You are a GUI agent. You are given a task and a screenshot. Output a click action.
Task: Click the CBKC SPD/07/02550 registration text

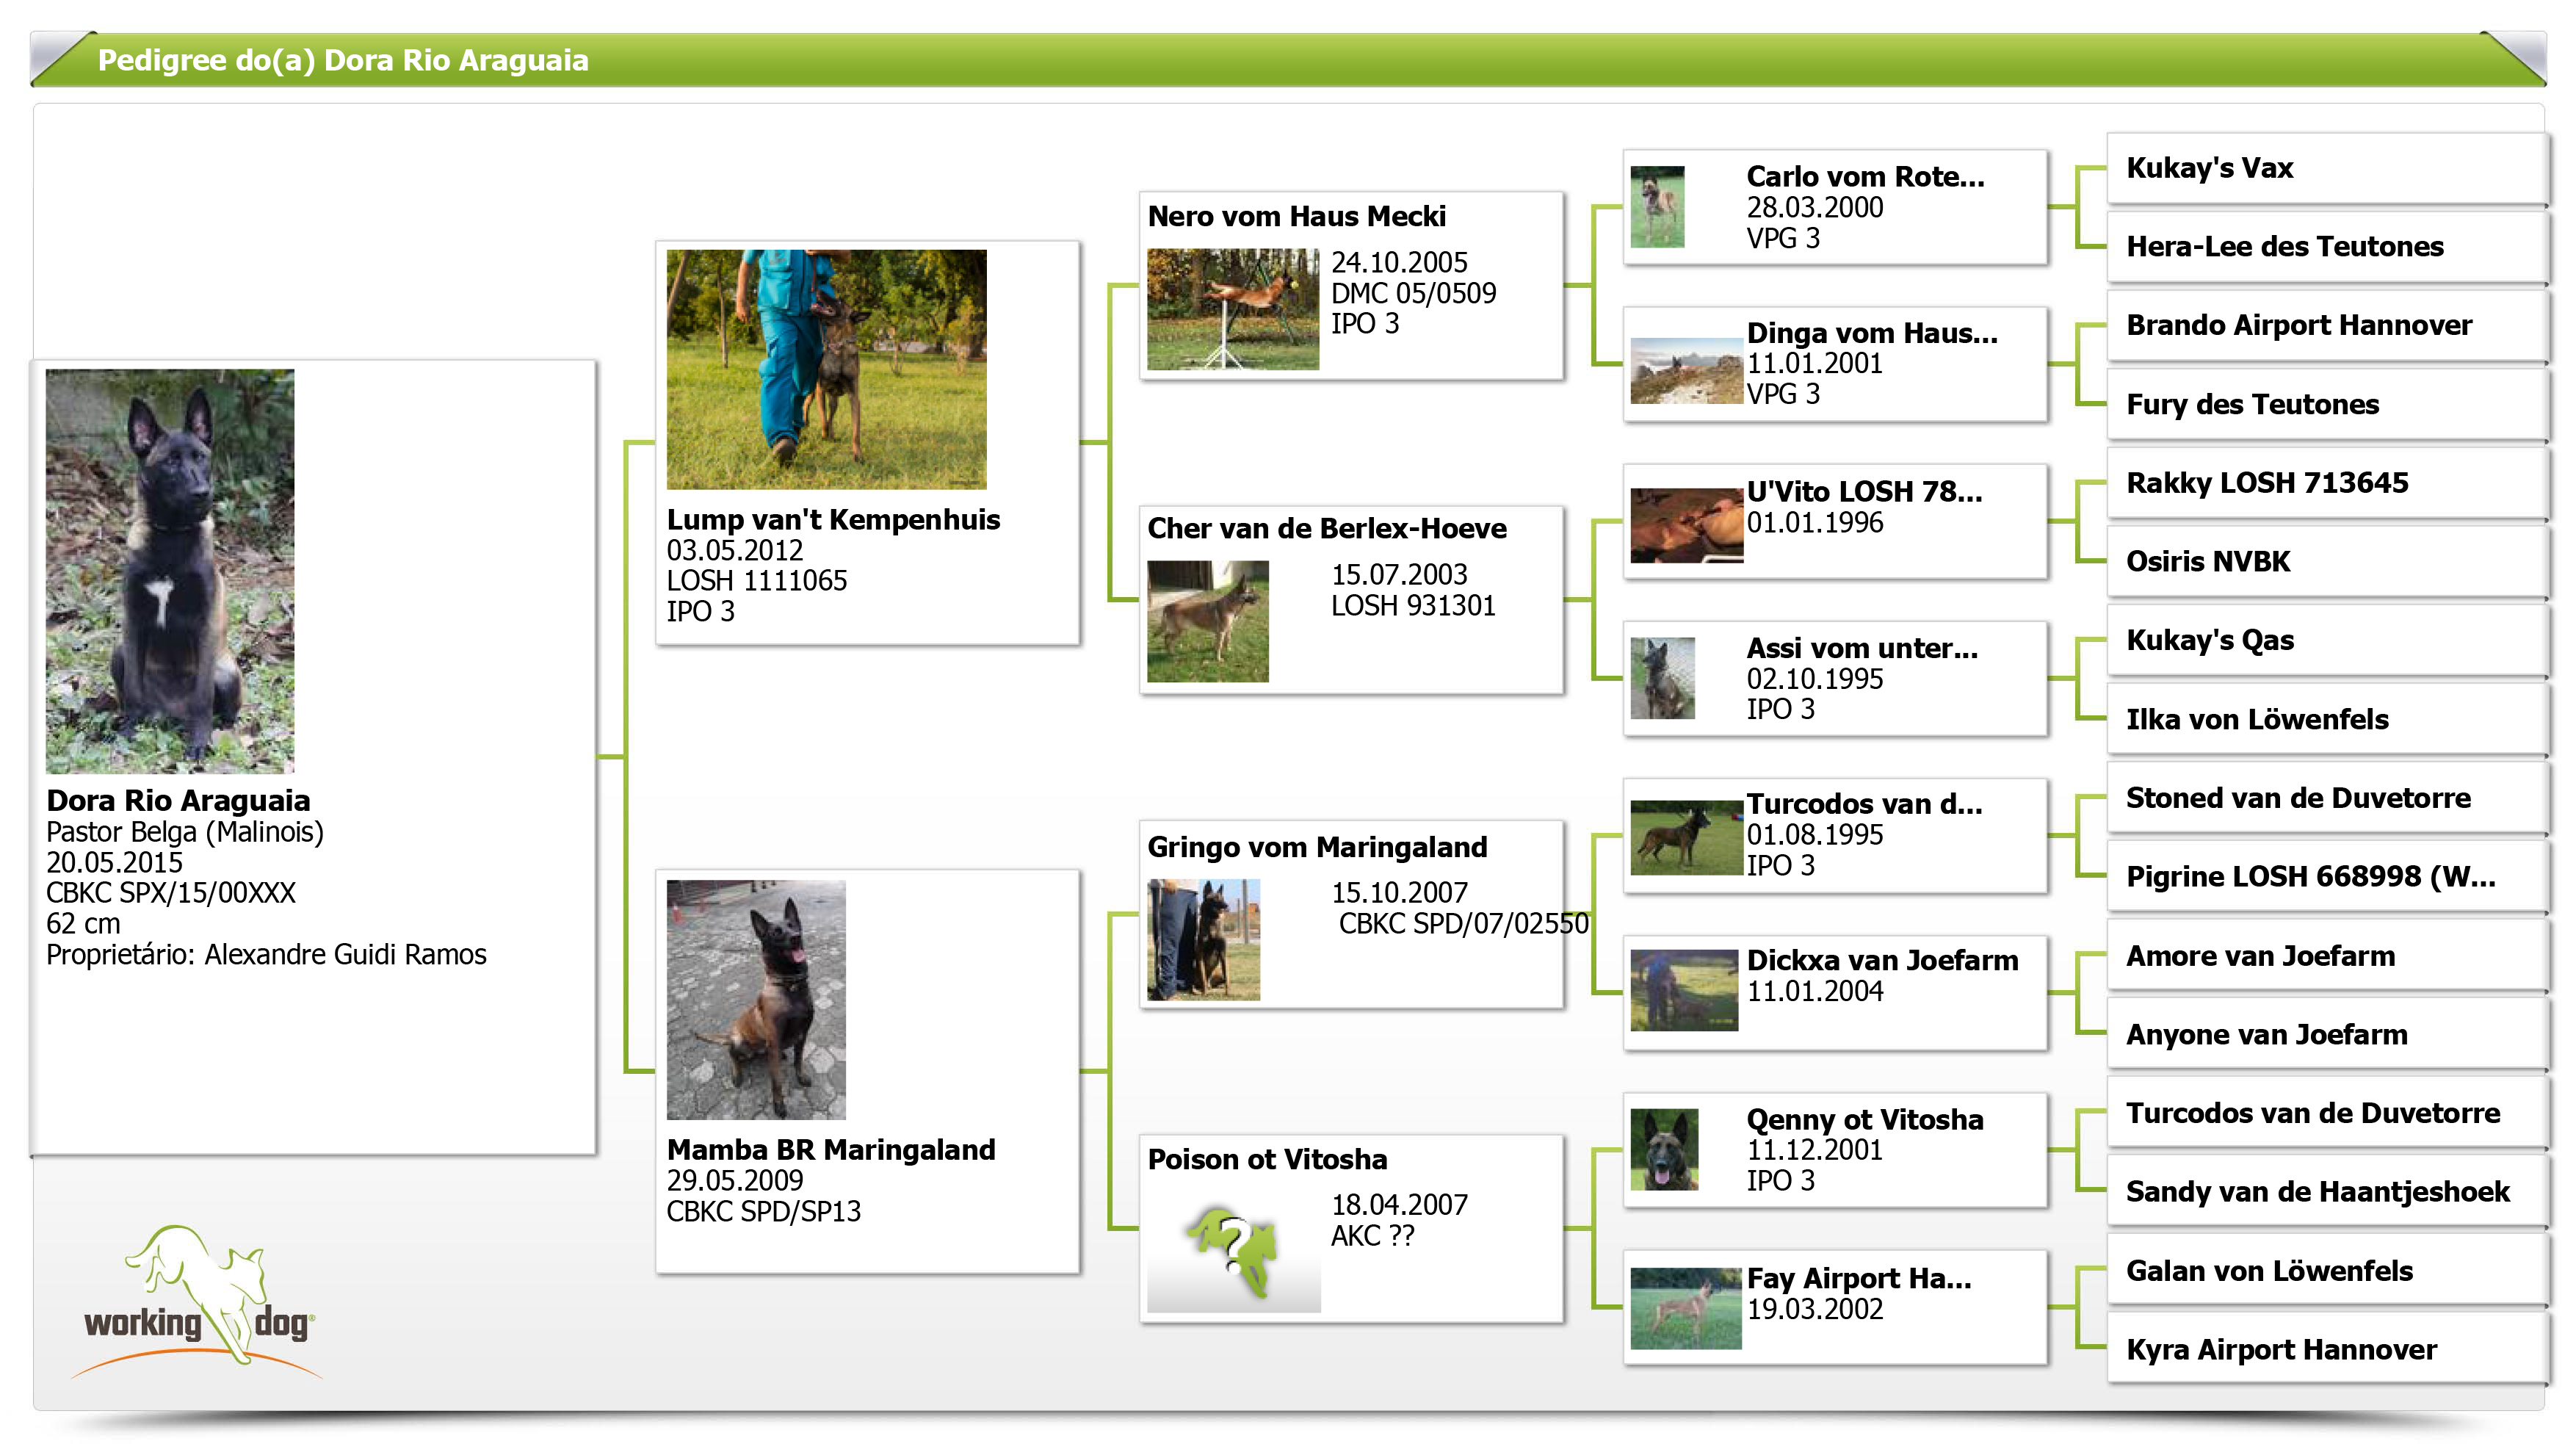[x=1464, y=923]
